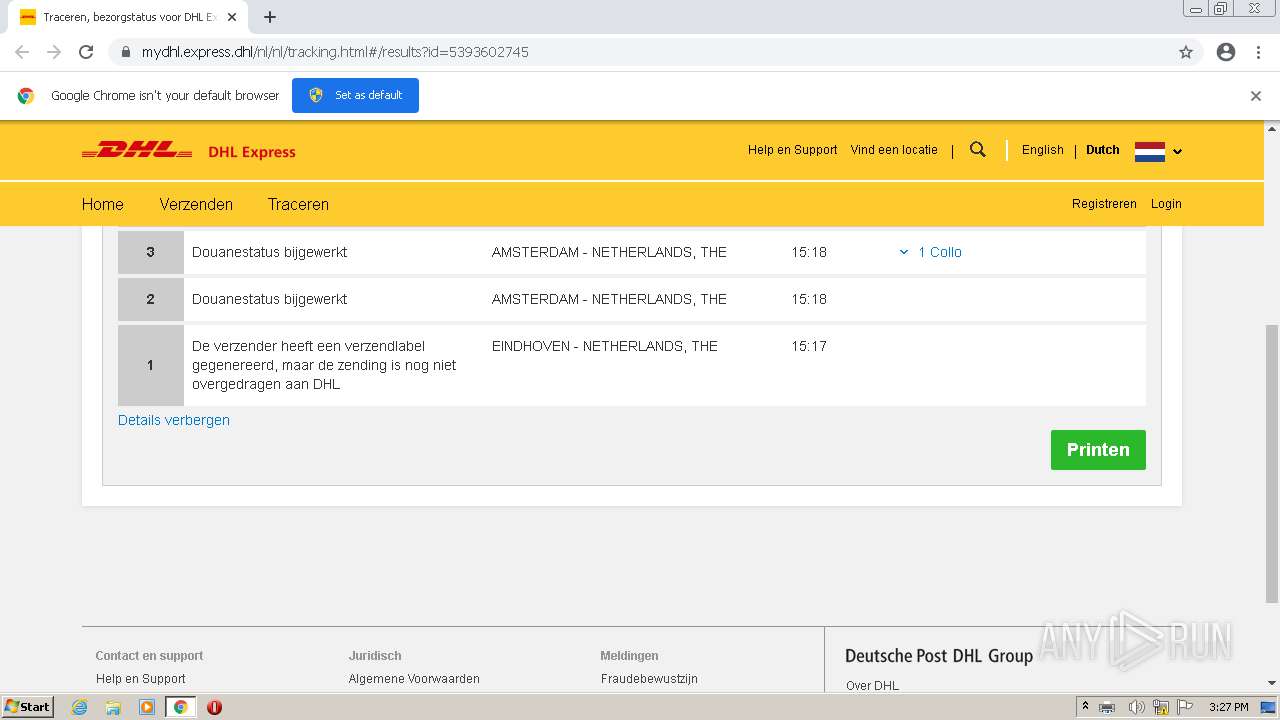Open the Chrome three-dot menu

pos(1258,52)
